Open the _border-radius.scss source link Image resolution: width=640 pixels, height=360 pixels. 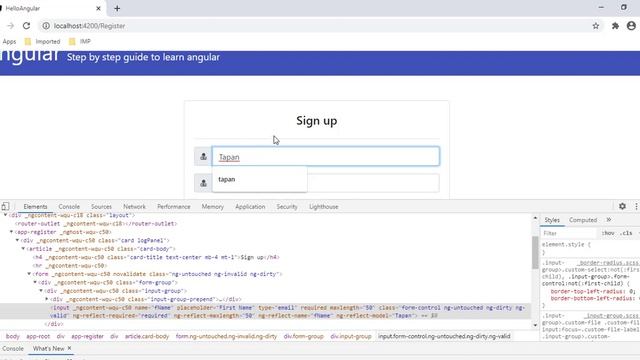(x=609, y=263)
